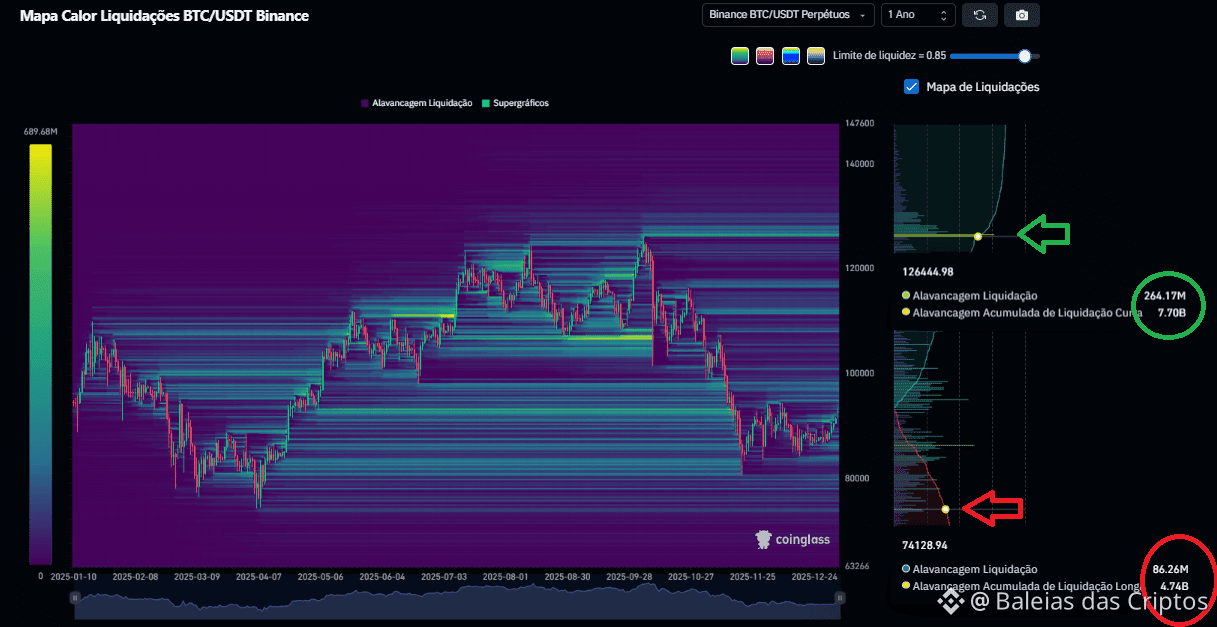
Task: Click the Limite de liquidez slider handle
Action: 1024,56
